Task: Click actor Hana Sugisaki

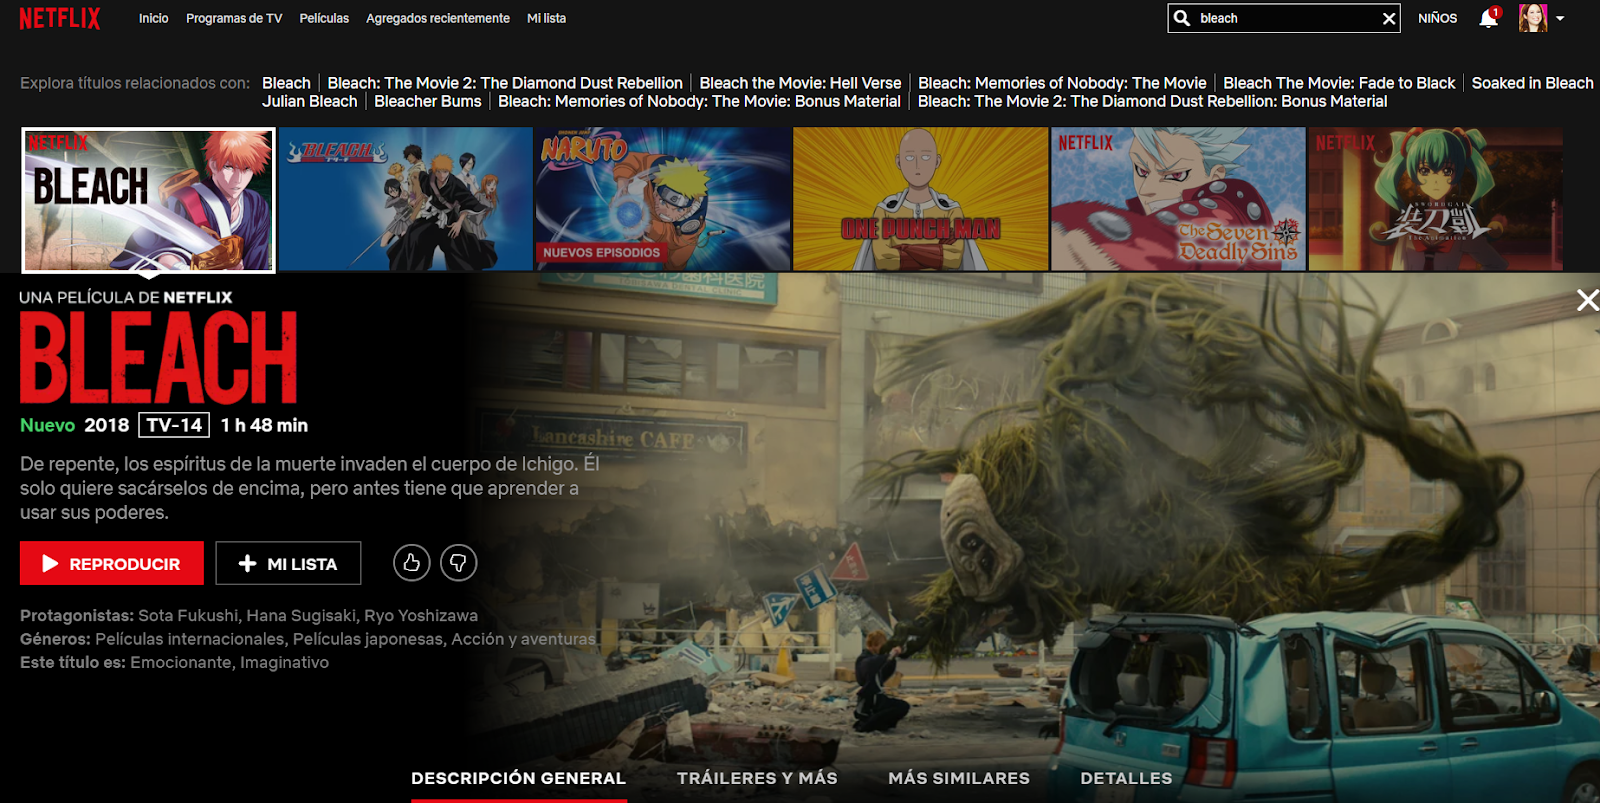Action: [301, 615]
